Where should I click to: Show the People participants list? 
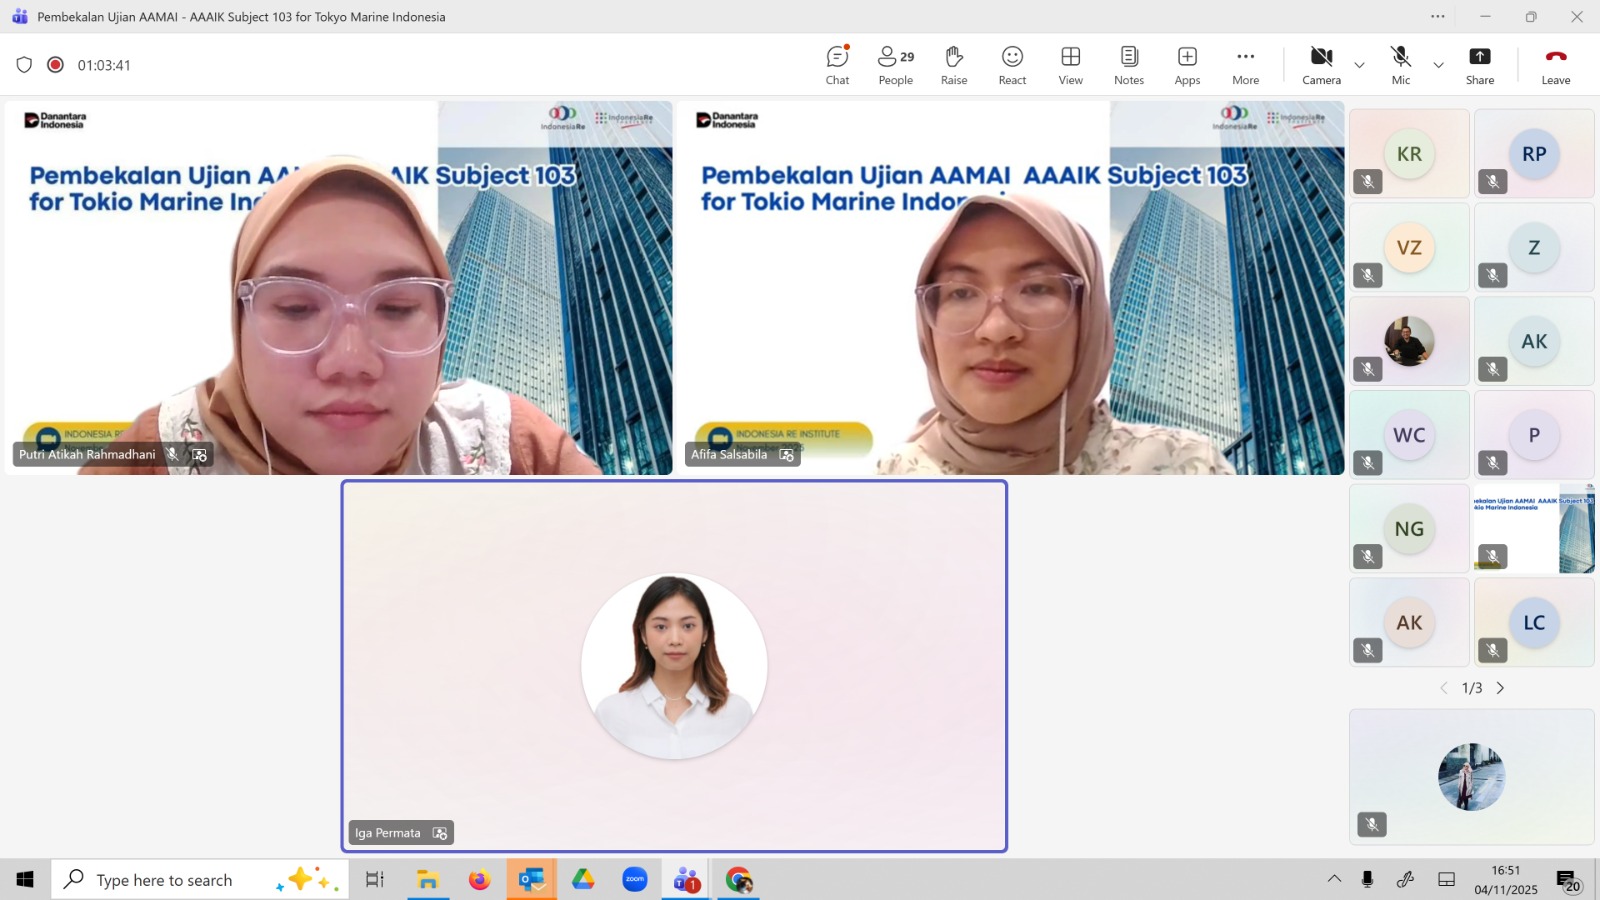pyautogui.click(x=895, y=65)
